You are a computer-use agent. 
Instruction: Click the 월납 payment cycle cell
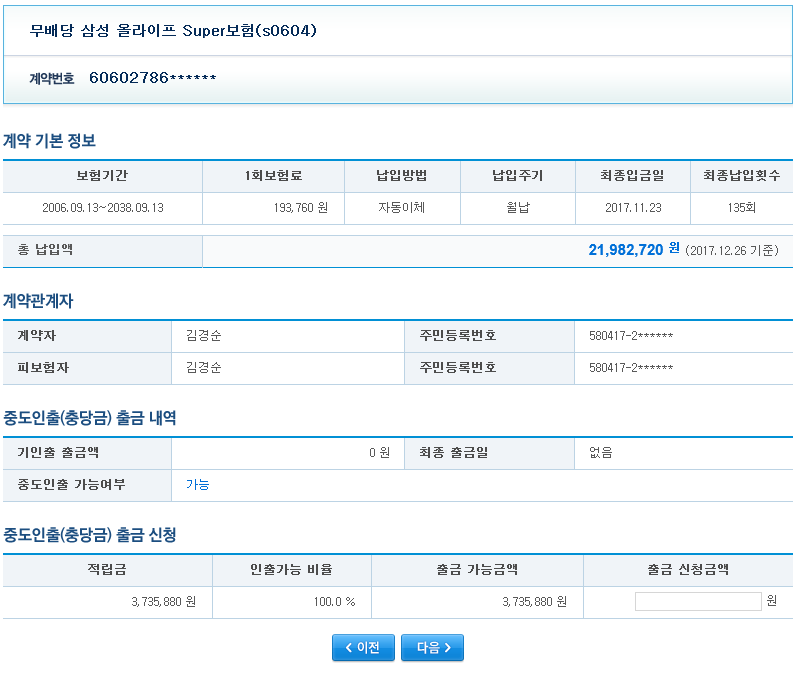(x=517, y=208)
